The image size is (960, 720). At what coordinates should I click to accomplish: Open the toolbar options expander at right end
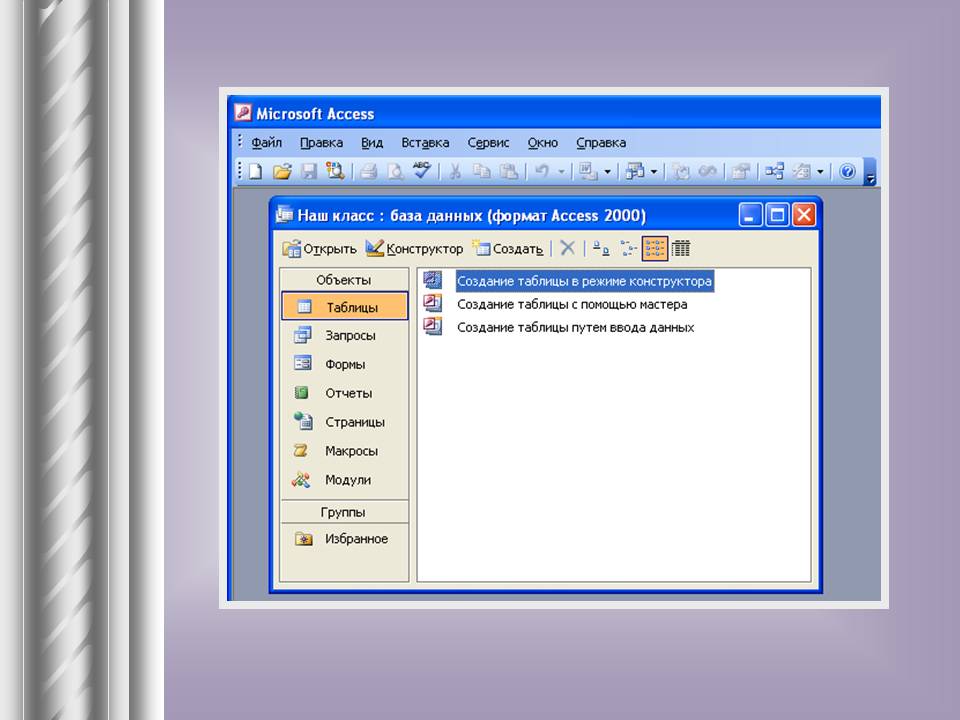pyautogui.click(x=870, y=176)
